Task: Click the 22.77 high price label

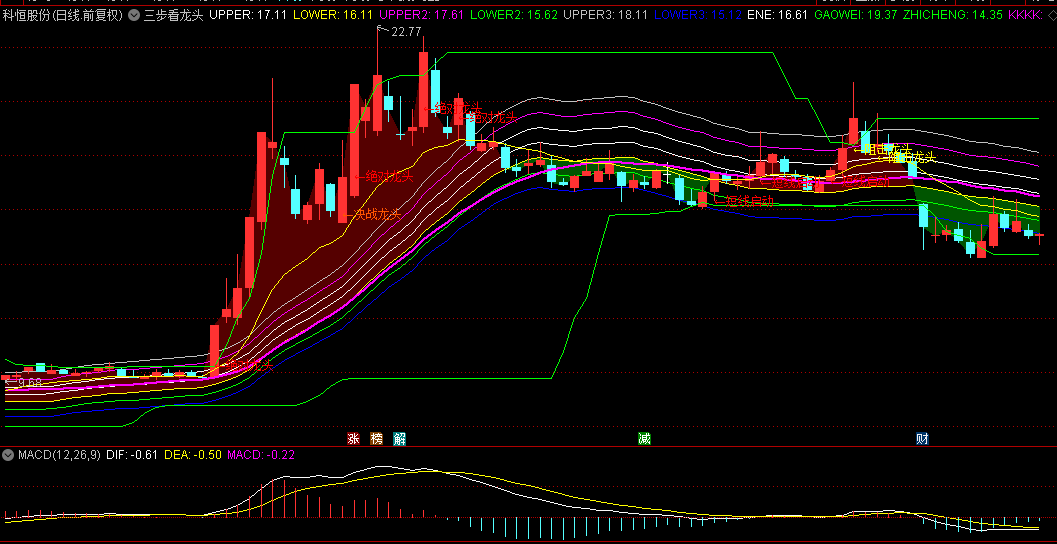Action: [405, 31]
